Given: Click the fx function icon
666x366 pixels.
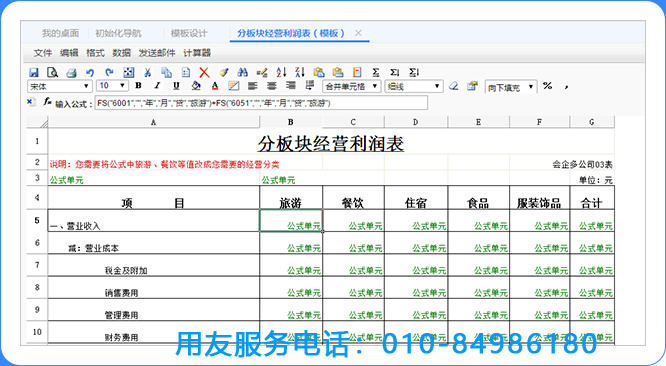Looking at the screenshot, I should pyautogui.click(x=47, y=102).
